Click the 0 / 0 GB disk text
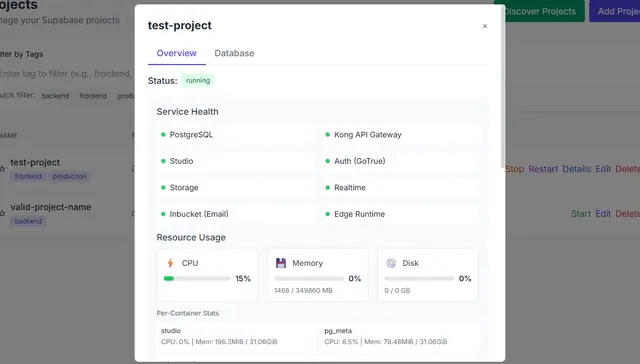The width and height of the screenshot is (640, 364). (397, 291)
